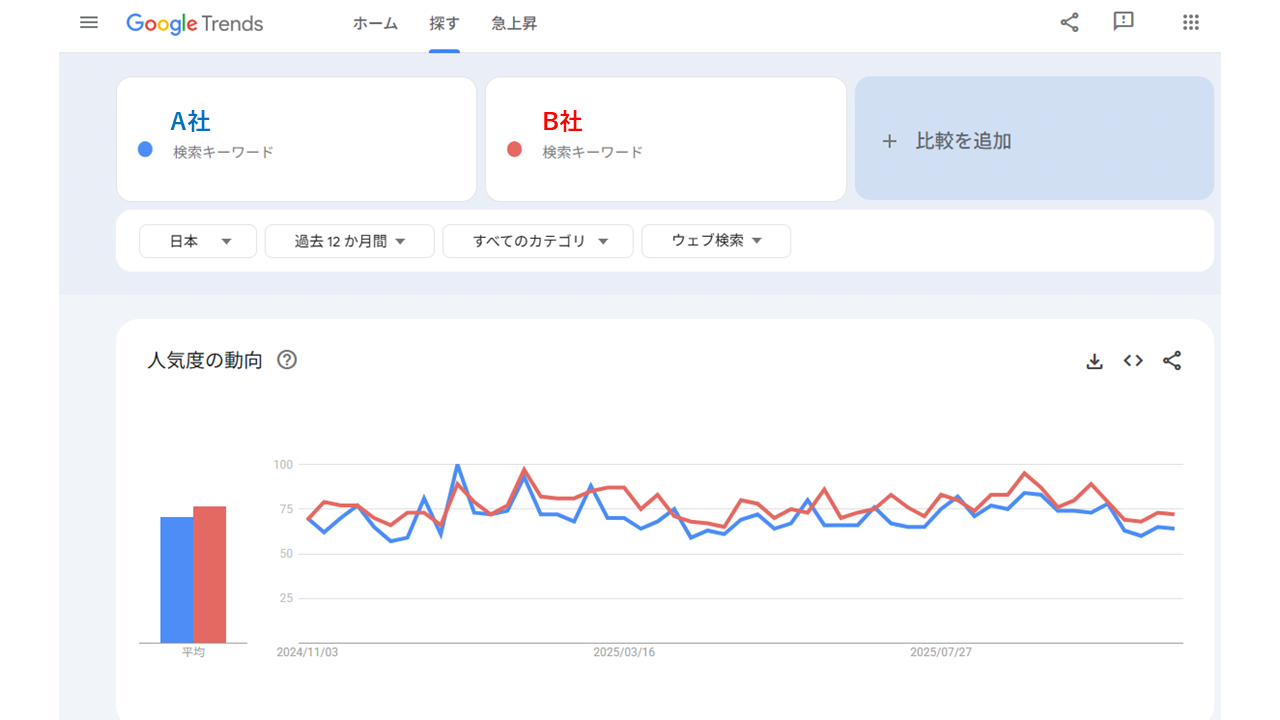This screenshot has height=720, width=1280.
Task: Open the send feedback icon
Action: (1123, 22)
